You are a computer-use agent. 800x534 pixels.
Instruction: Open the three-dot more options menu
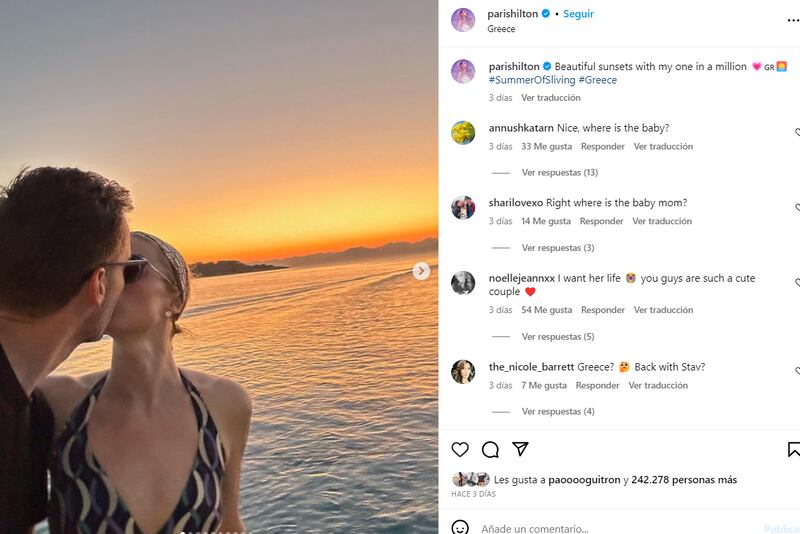pyautogui.click(x=793, y=19)
